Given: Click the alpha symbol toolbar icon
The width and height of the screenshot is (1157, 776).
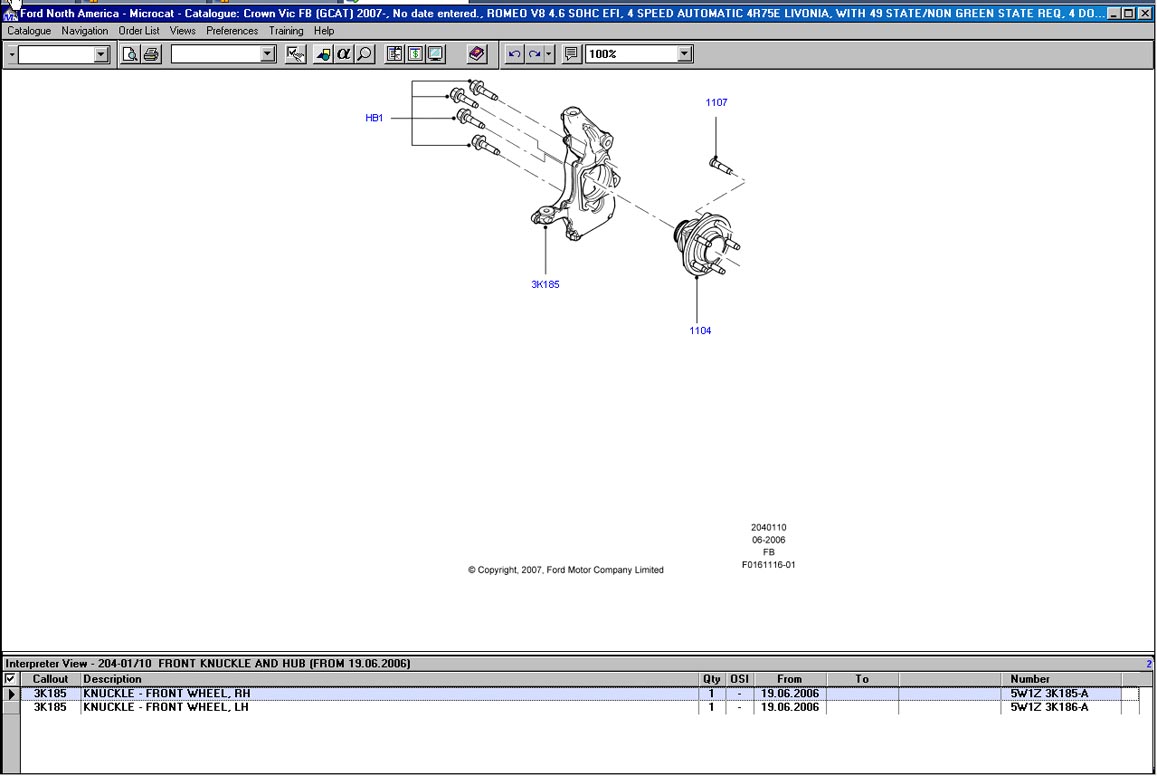Looking at the screenshot, I should point(344,54).
